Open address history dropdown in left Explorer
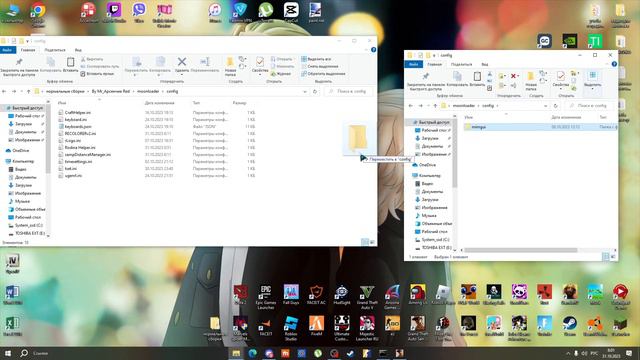 click(305, 91)
